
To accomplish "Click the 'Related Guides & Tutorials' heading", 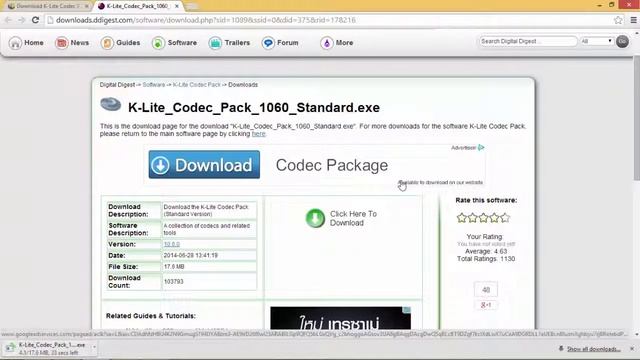I will click(151, 316).
